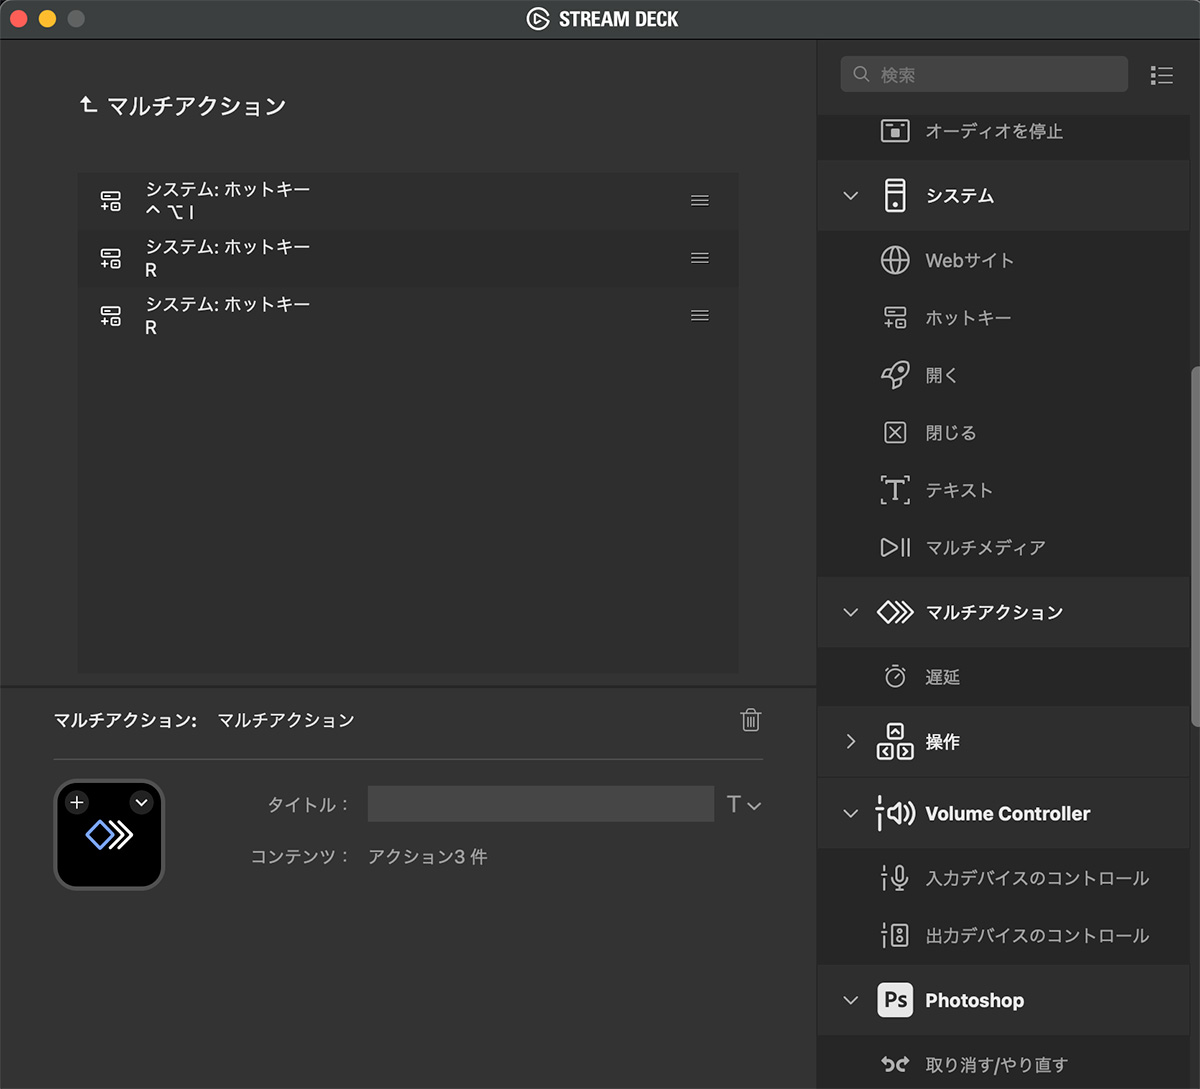Click the マルチアクション category icon in the sidebar

(895, 612)
